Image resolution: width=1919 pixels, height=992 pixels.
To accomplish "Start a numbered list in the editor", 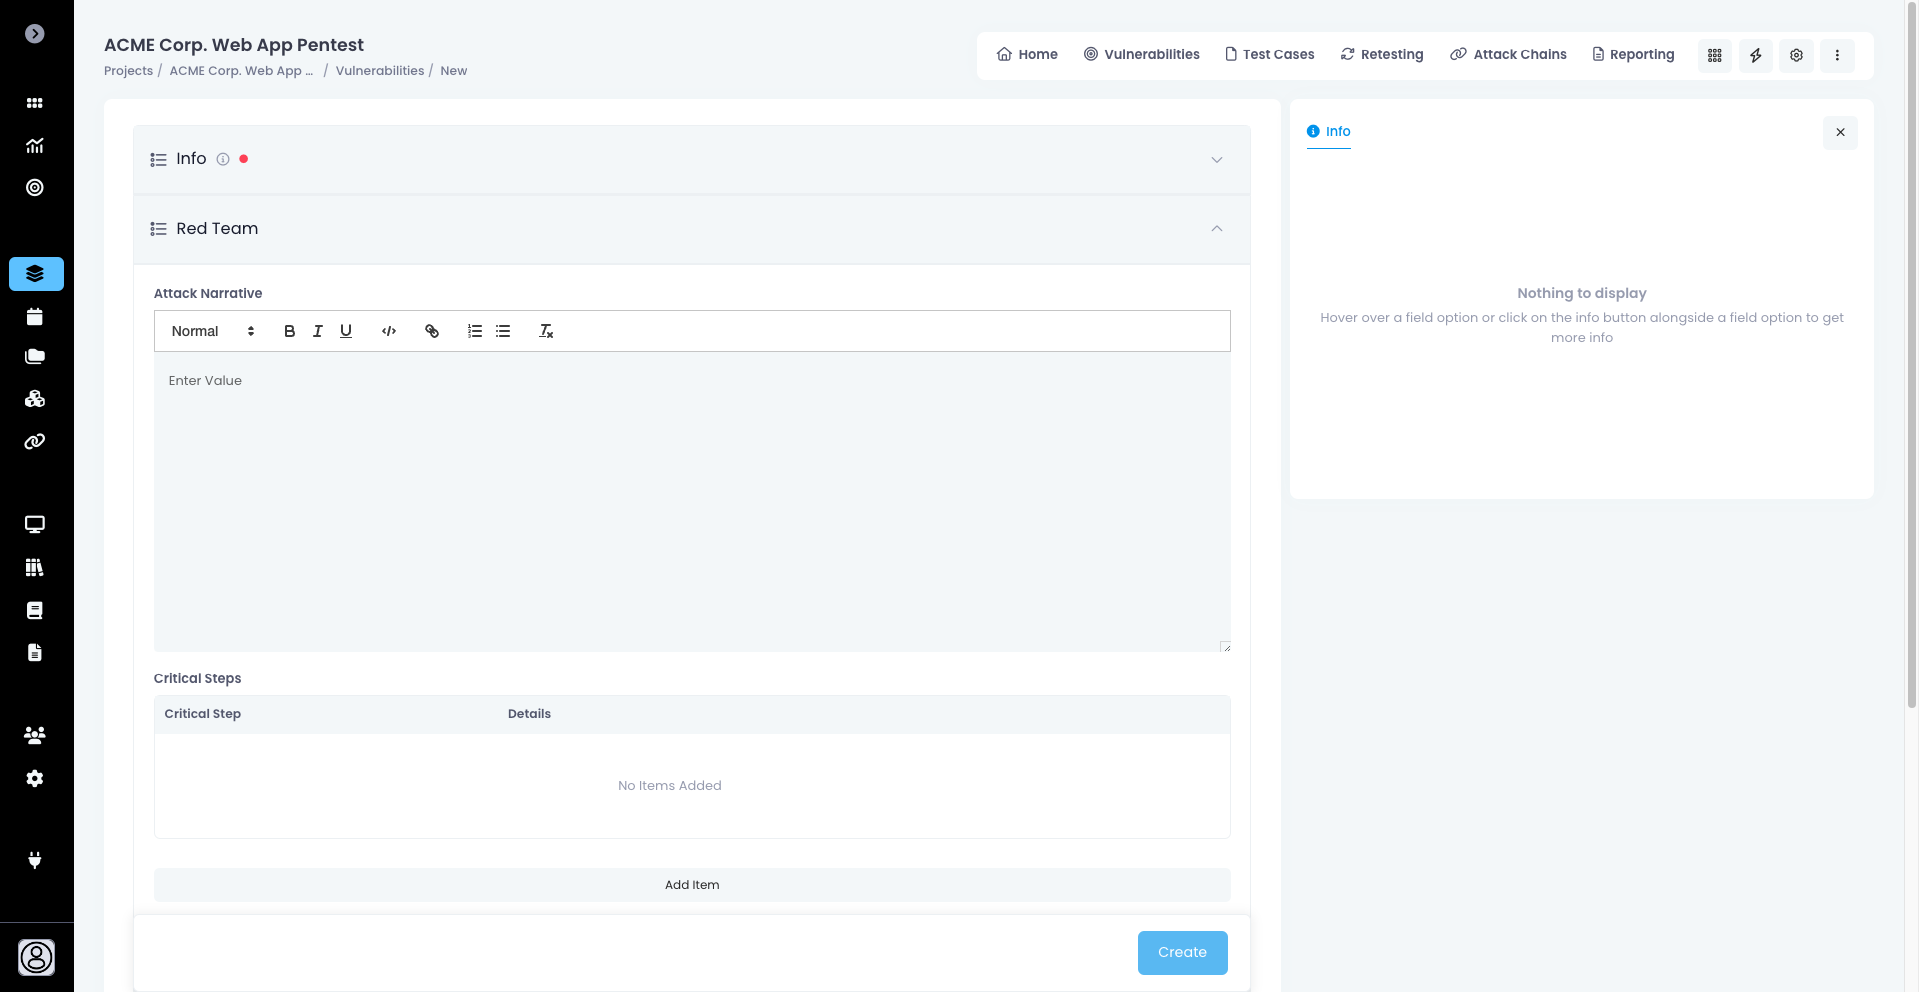I will 475,331.
